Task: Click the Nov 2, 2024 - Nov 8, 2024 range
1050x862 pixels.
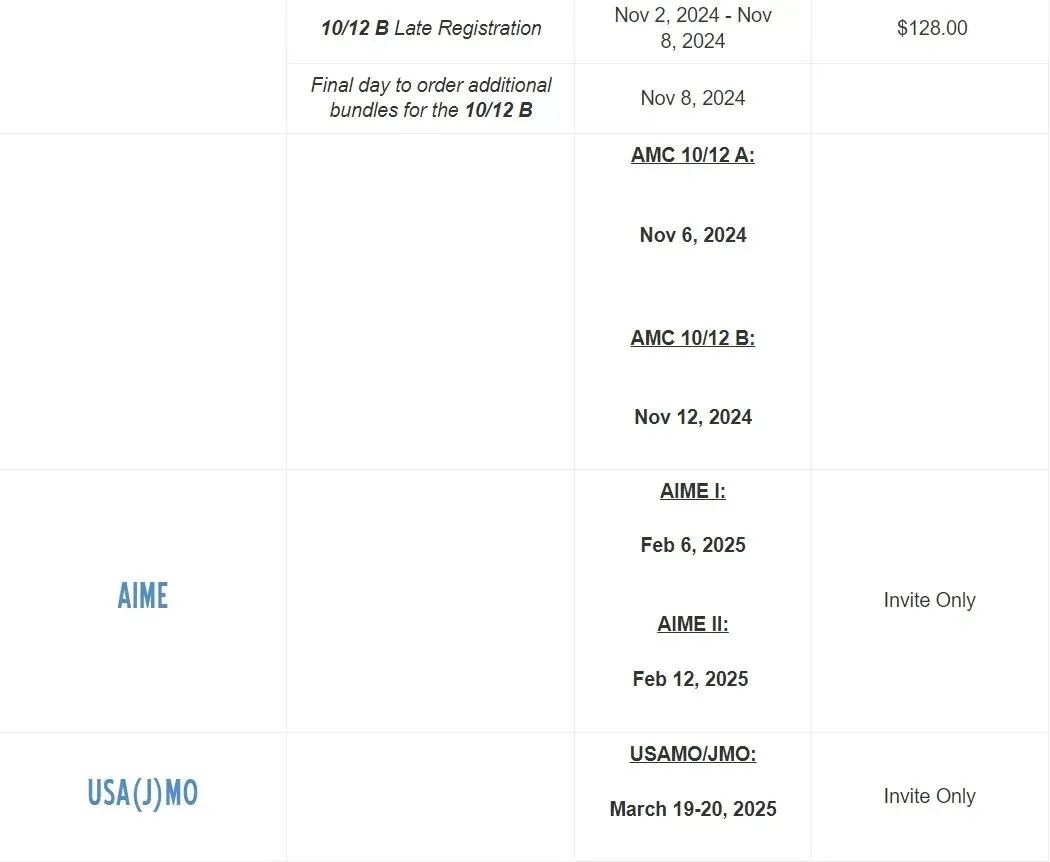Action: 692,28
